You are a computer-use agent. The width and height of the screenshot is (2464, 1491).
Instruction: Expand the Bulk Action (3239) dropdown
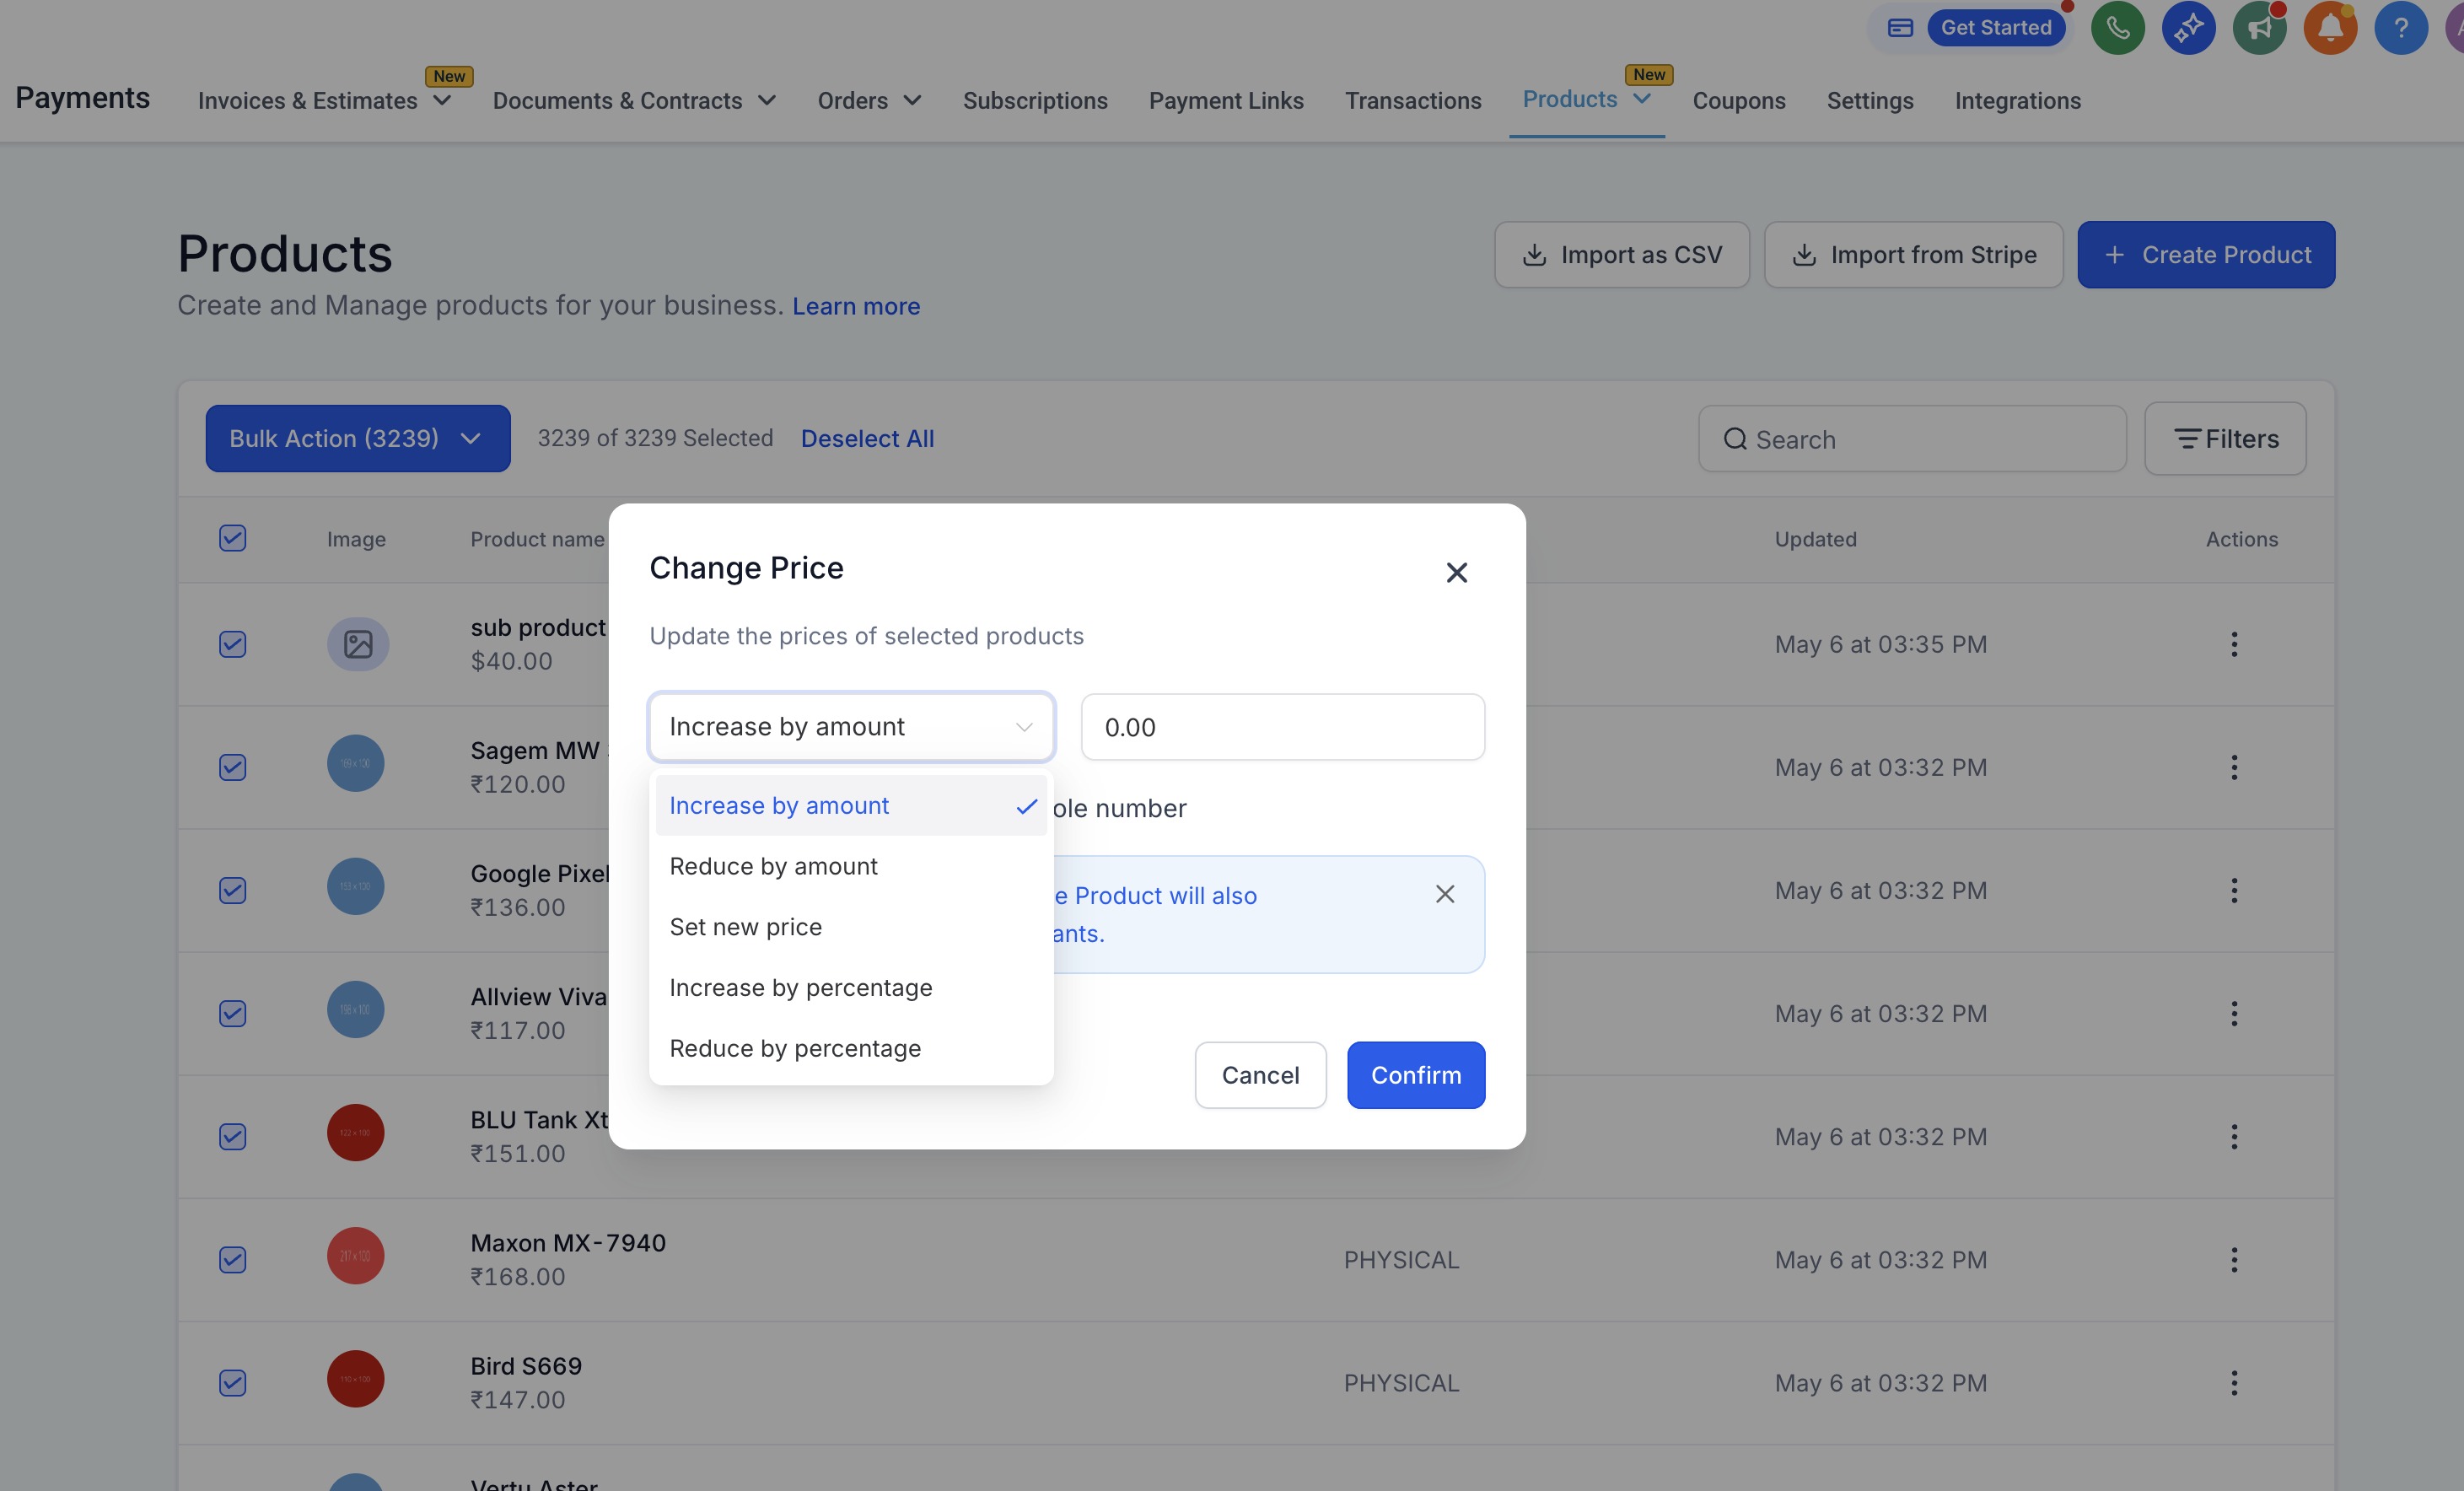pos(357,438)
